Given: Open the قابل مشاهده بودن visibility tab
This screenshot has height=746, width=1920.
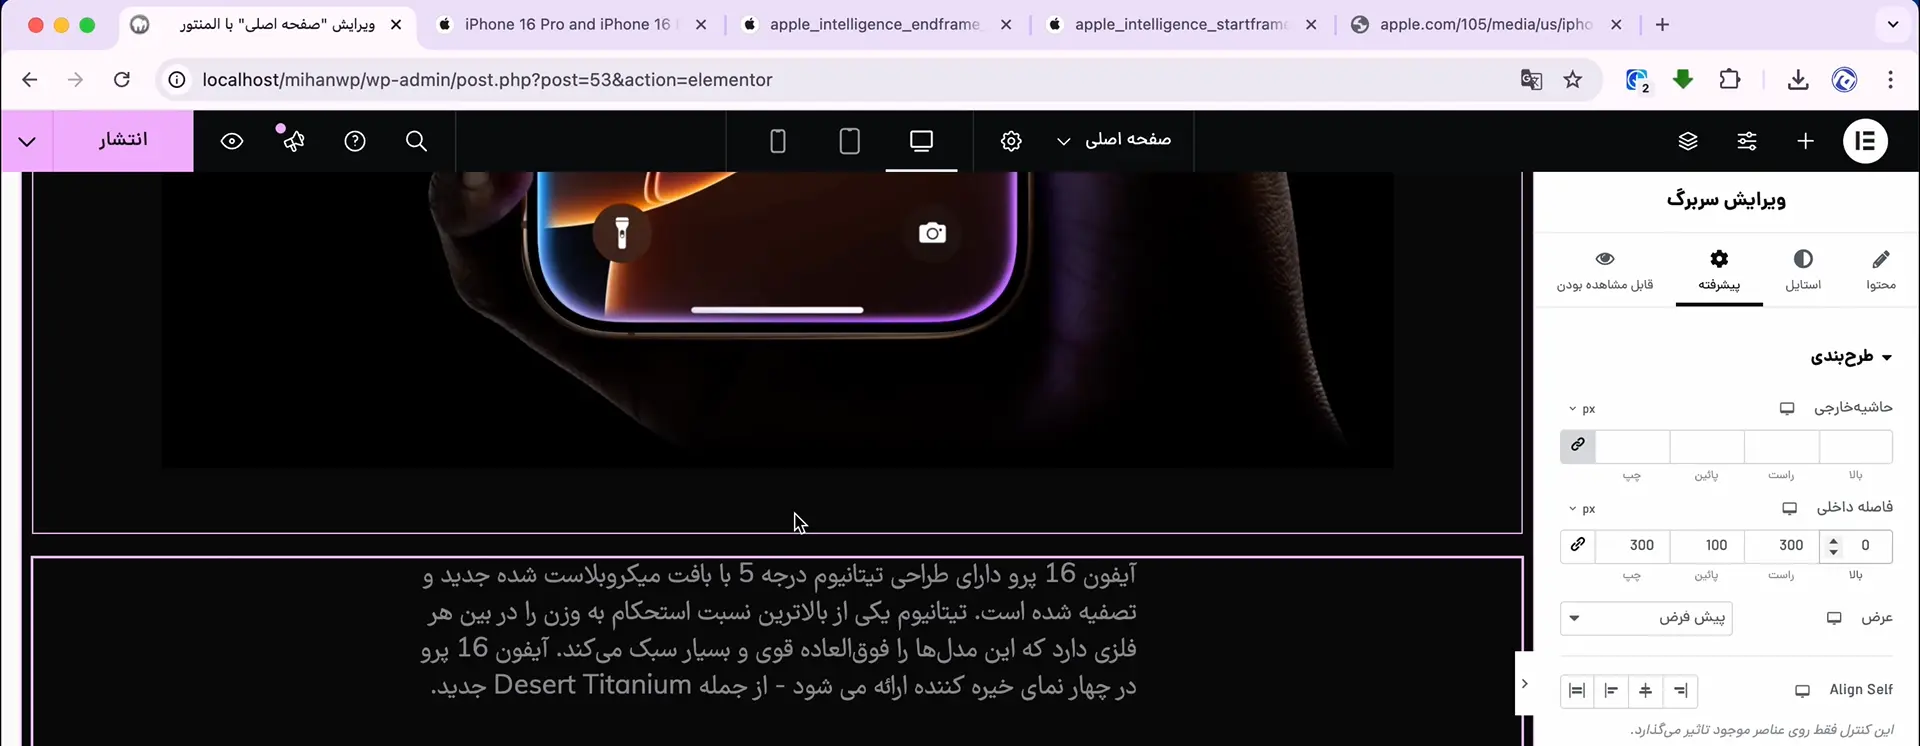Looking at the screenshot, I should (1605, 270).
